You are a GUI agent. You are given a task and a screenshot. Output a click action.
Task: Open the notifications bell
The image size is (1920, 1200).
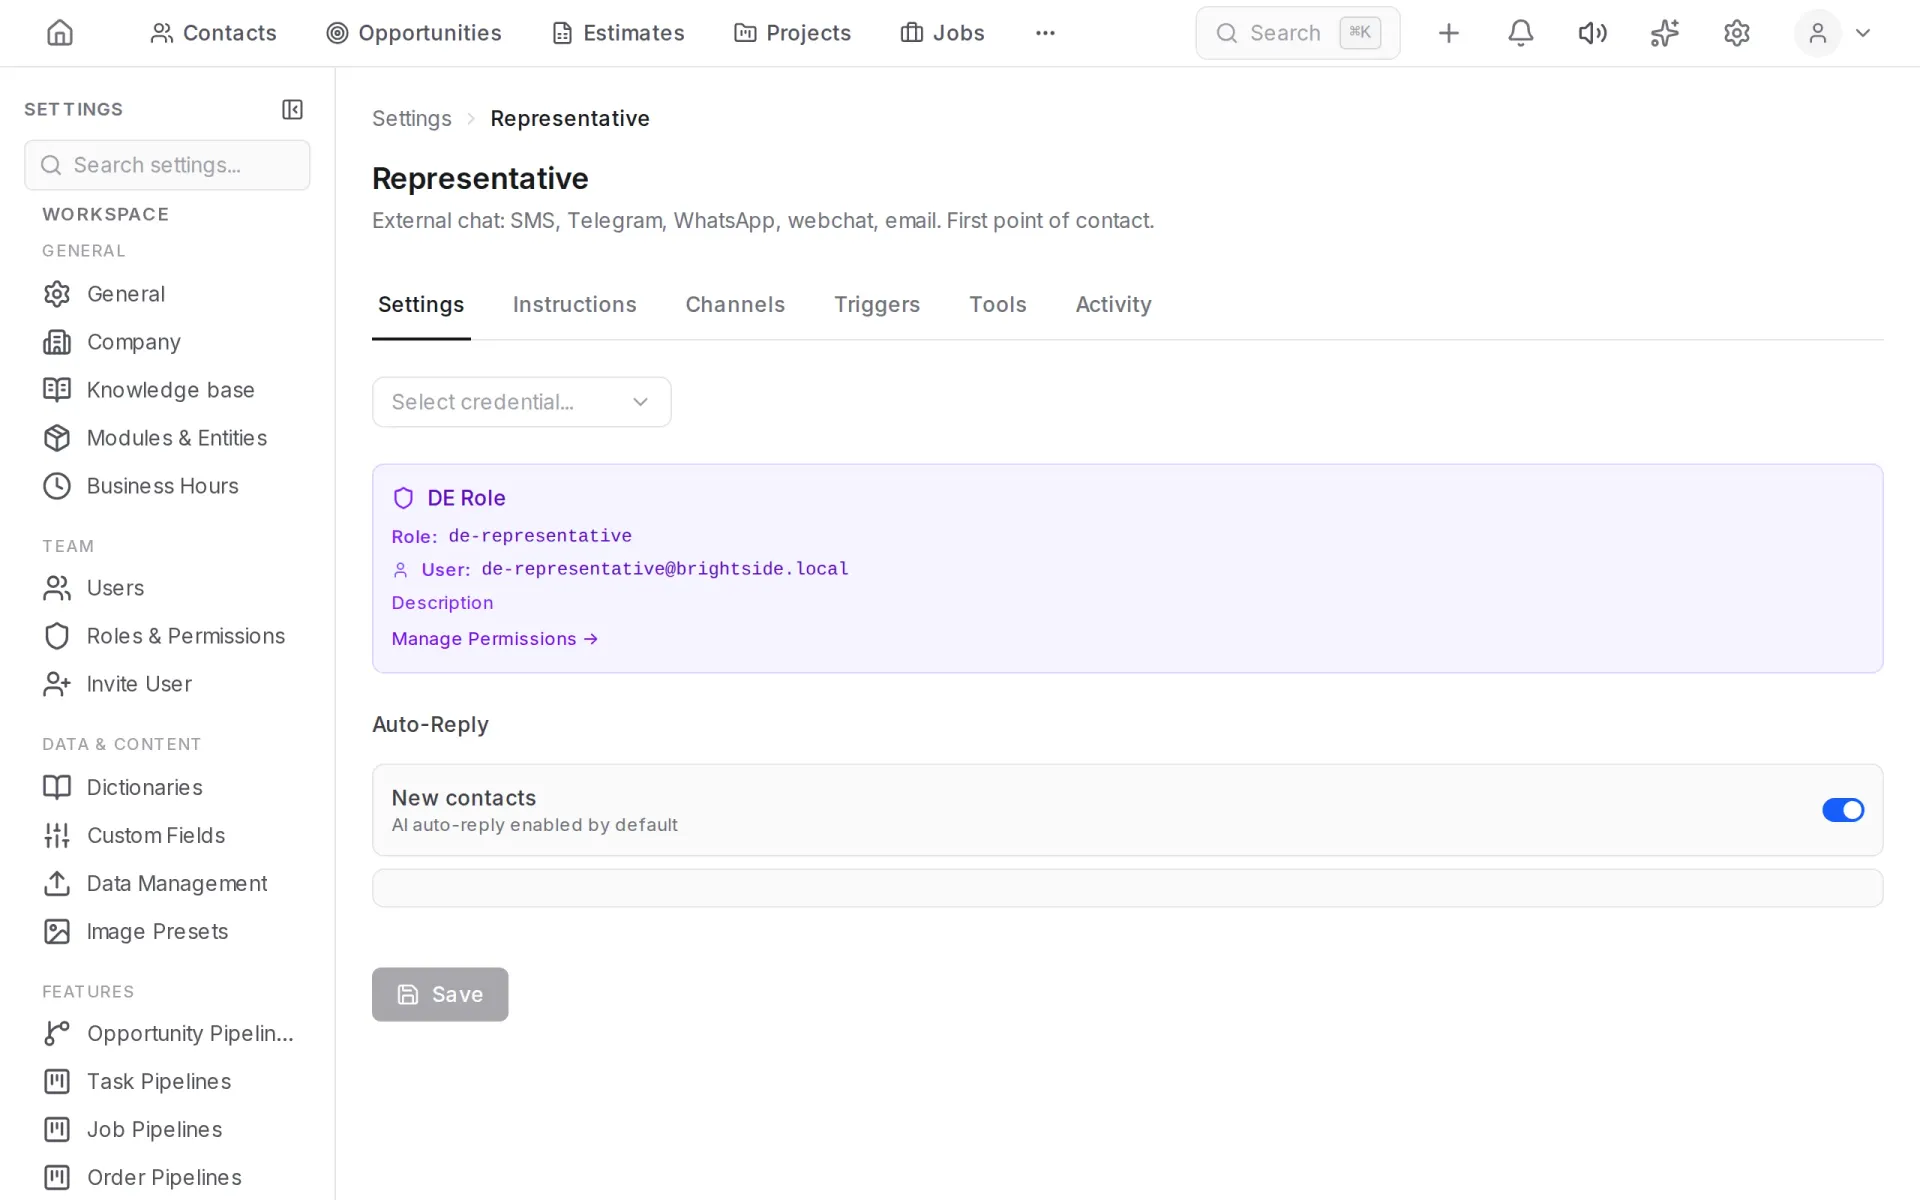[1520, 33]
